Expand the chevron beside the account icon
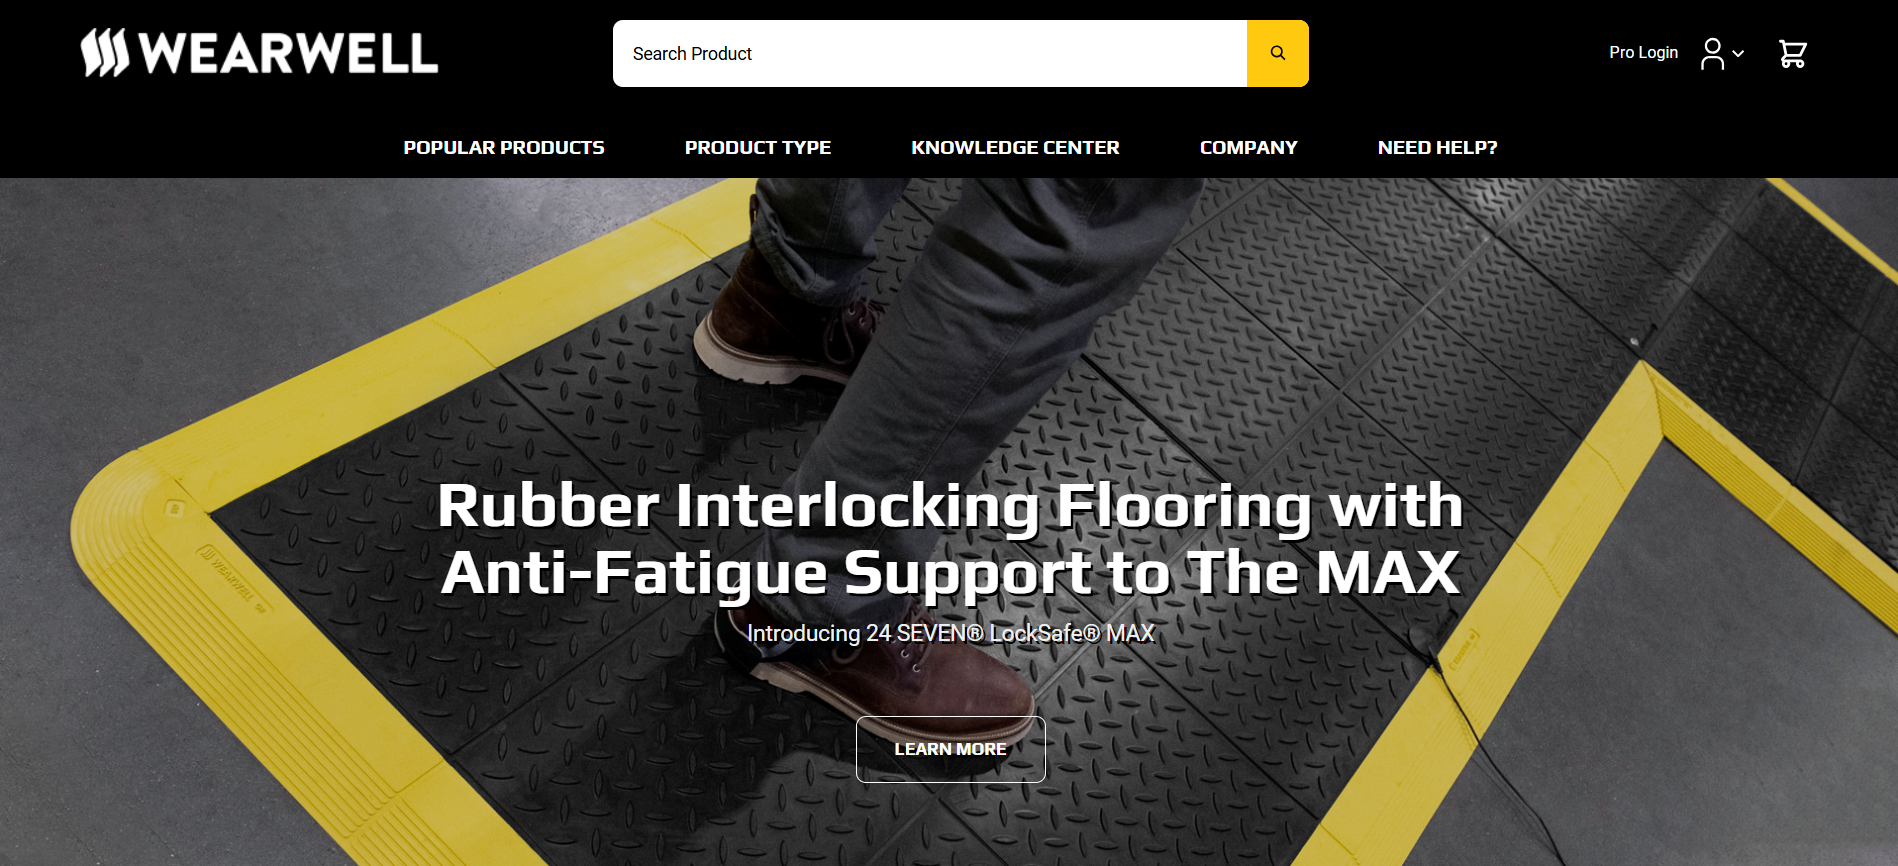The image size is (1898, 866). [x=1738, y=54]
